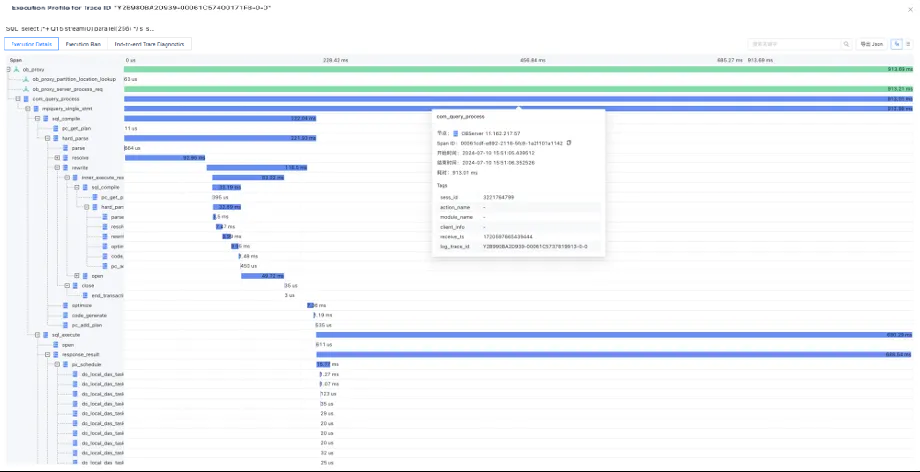The image size is (920, 472).
Task: Click the OBServer node icon in tooltip
Action: [x=456, y=132]
